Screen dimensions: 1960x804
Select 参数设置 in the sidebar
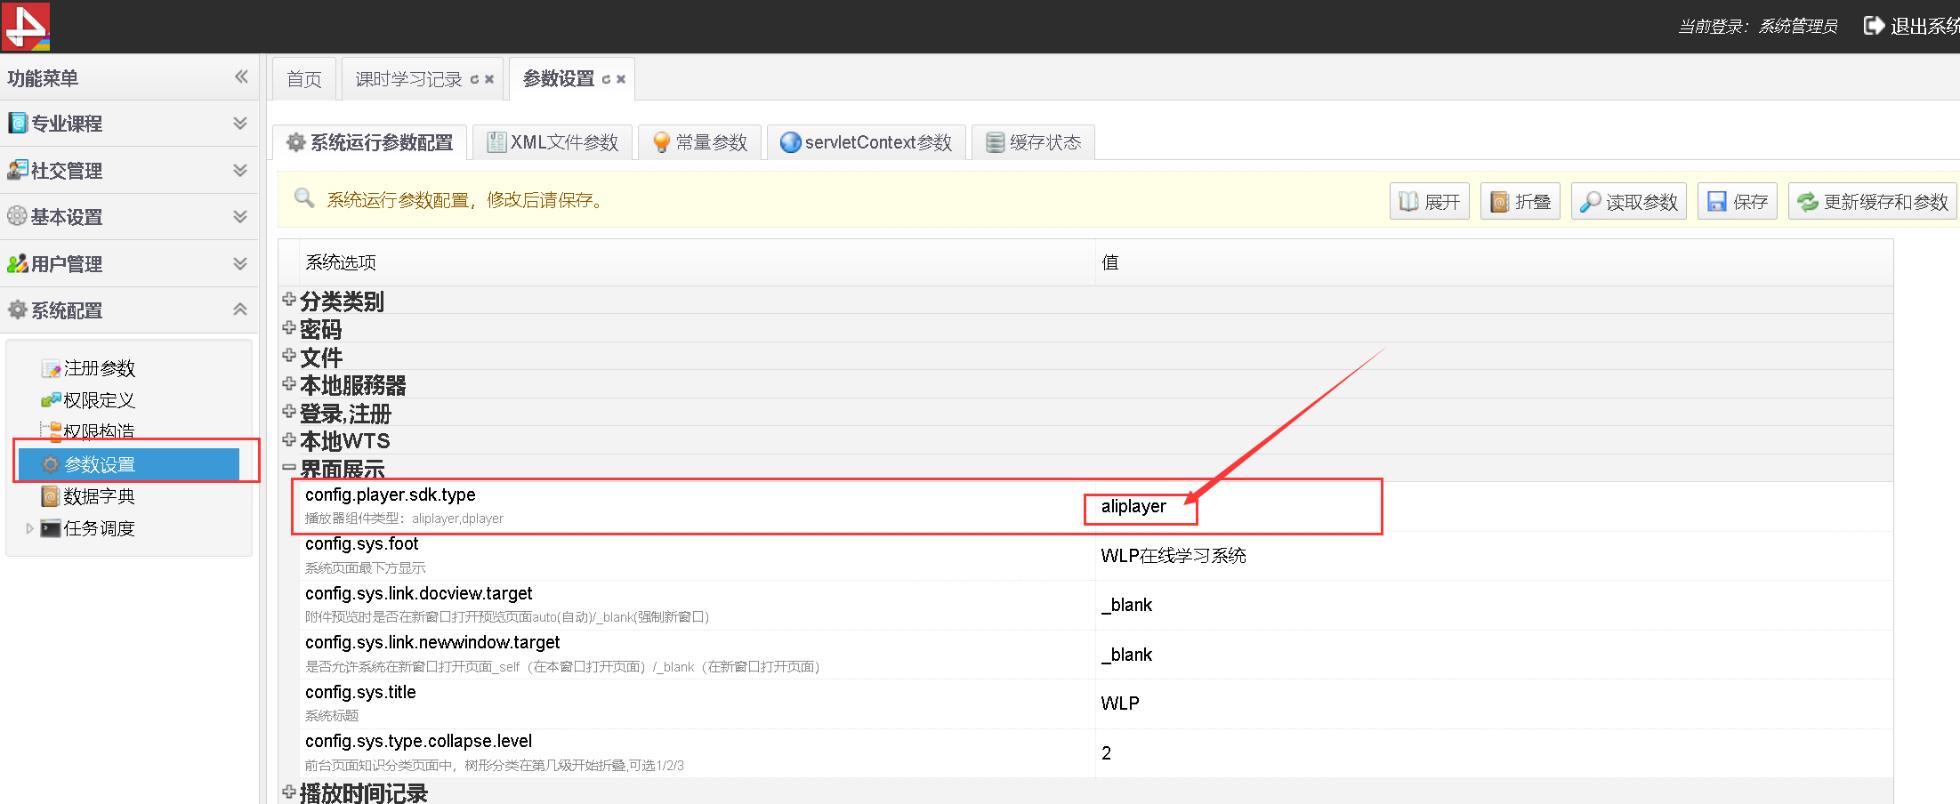tap(129, 464)
